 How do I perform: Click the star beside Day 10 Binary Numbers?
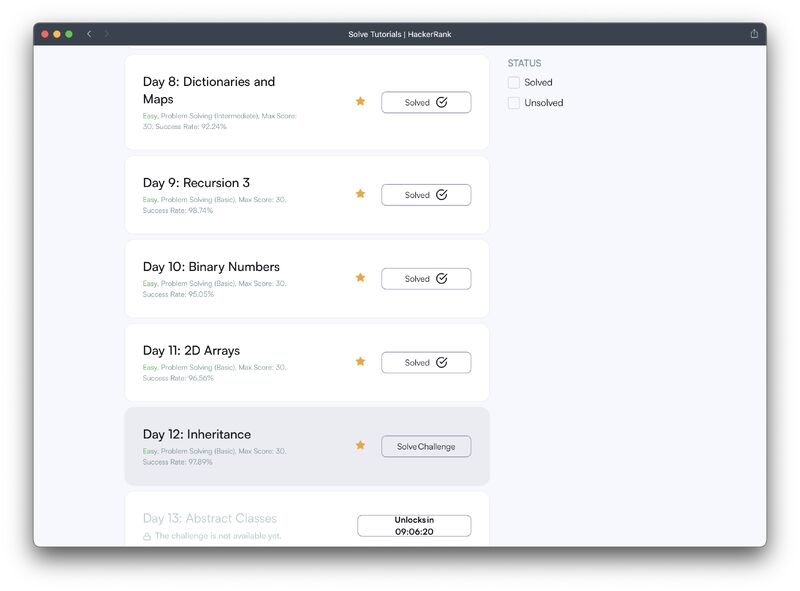[360, 277]
